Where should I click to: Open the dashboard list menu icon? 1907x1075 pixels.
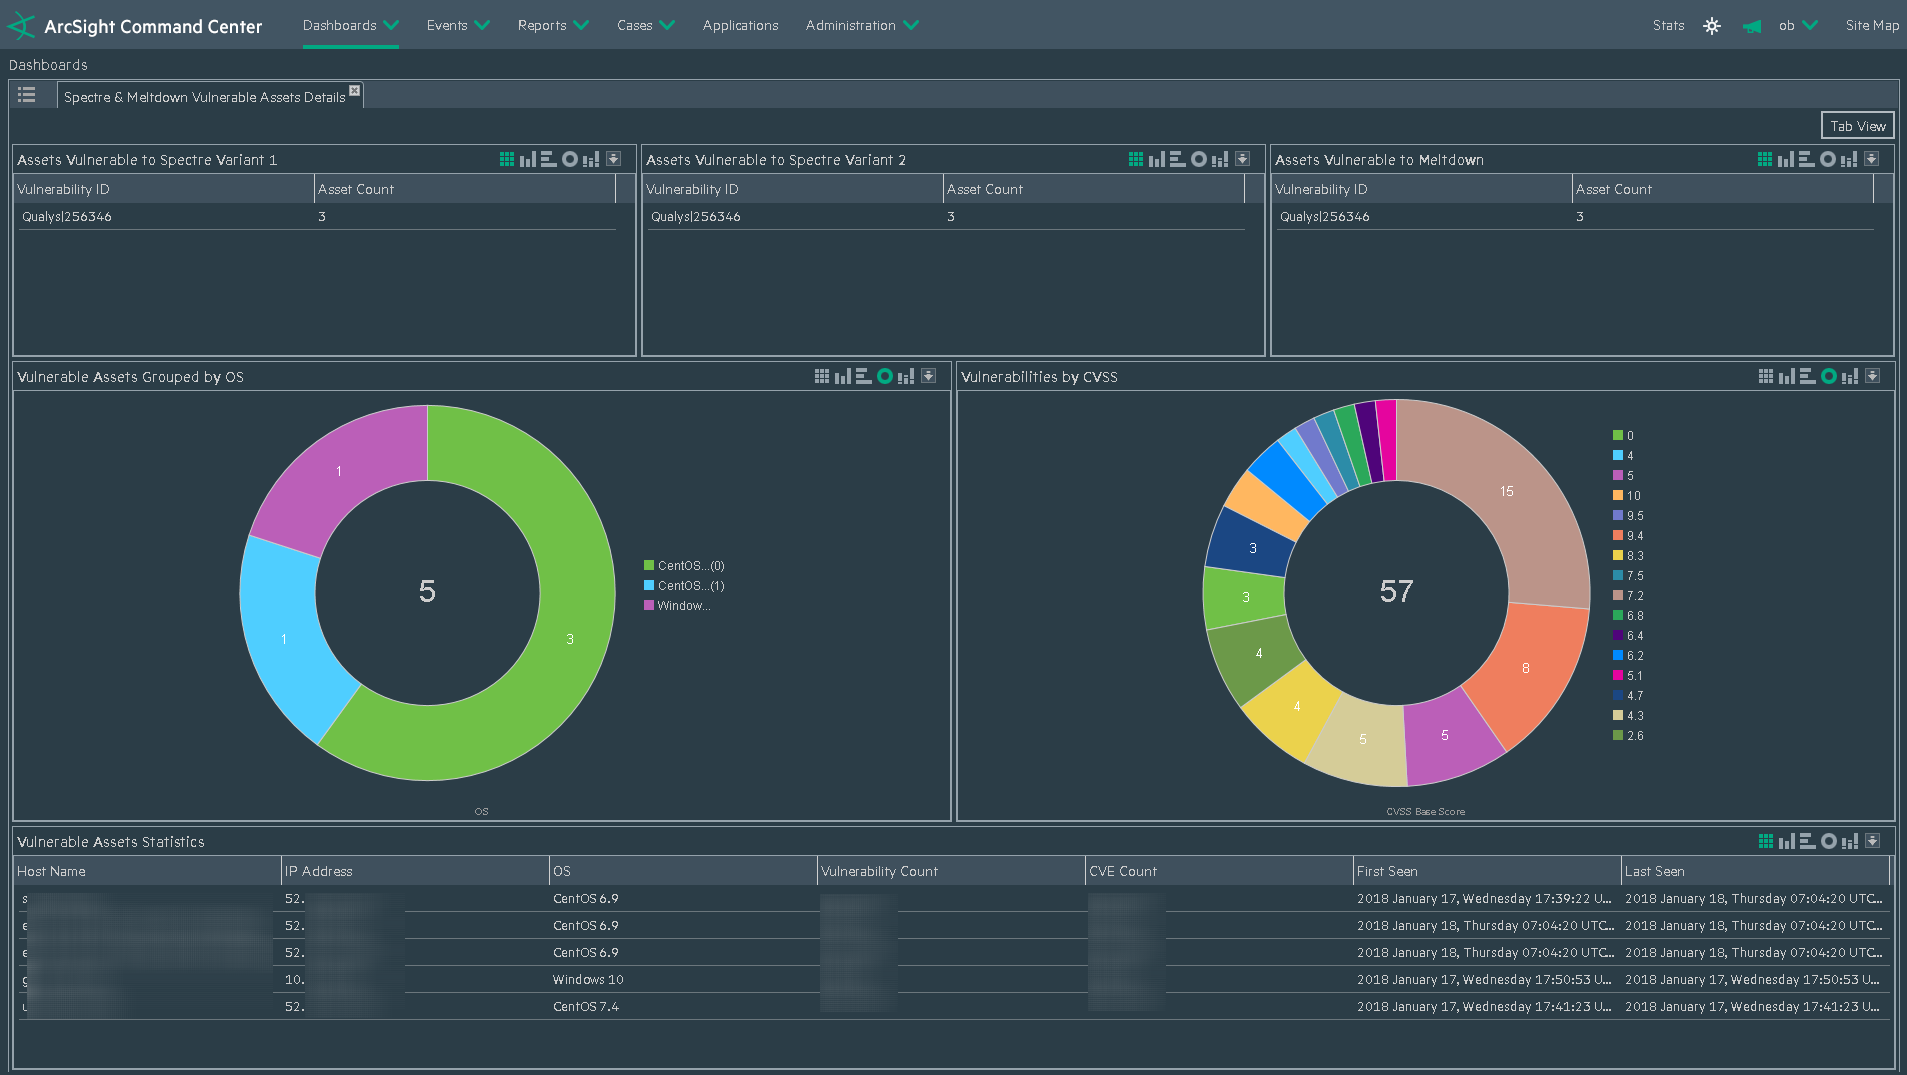[x=27, y=95]
